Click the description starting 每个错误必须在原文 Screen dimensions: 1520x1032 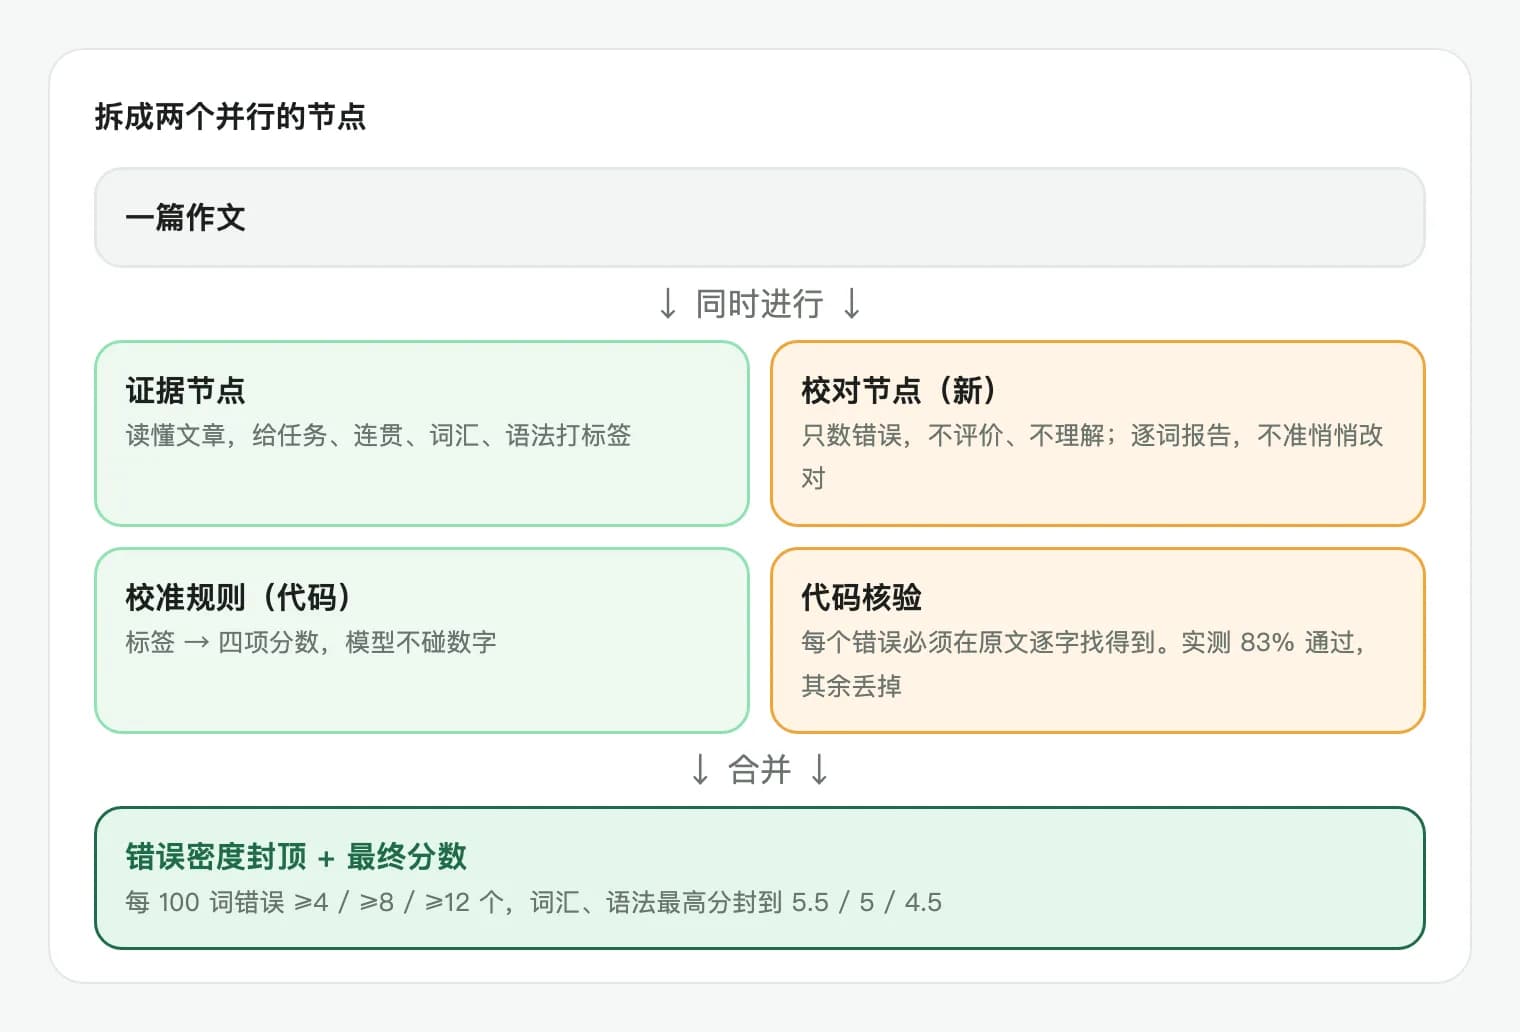[x=1084, y=663]
